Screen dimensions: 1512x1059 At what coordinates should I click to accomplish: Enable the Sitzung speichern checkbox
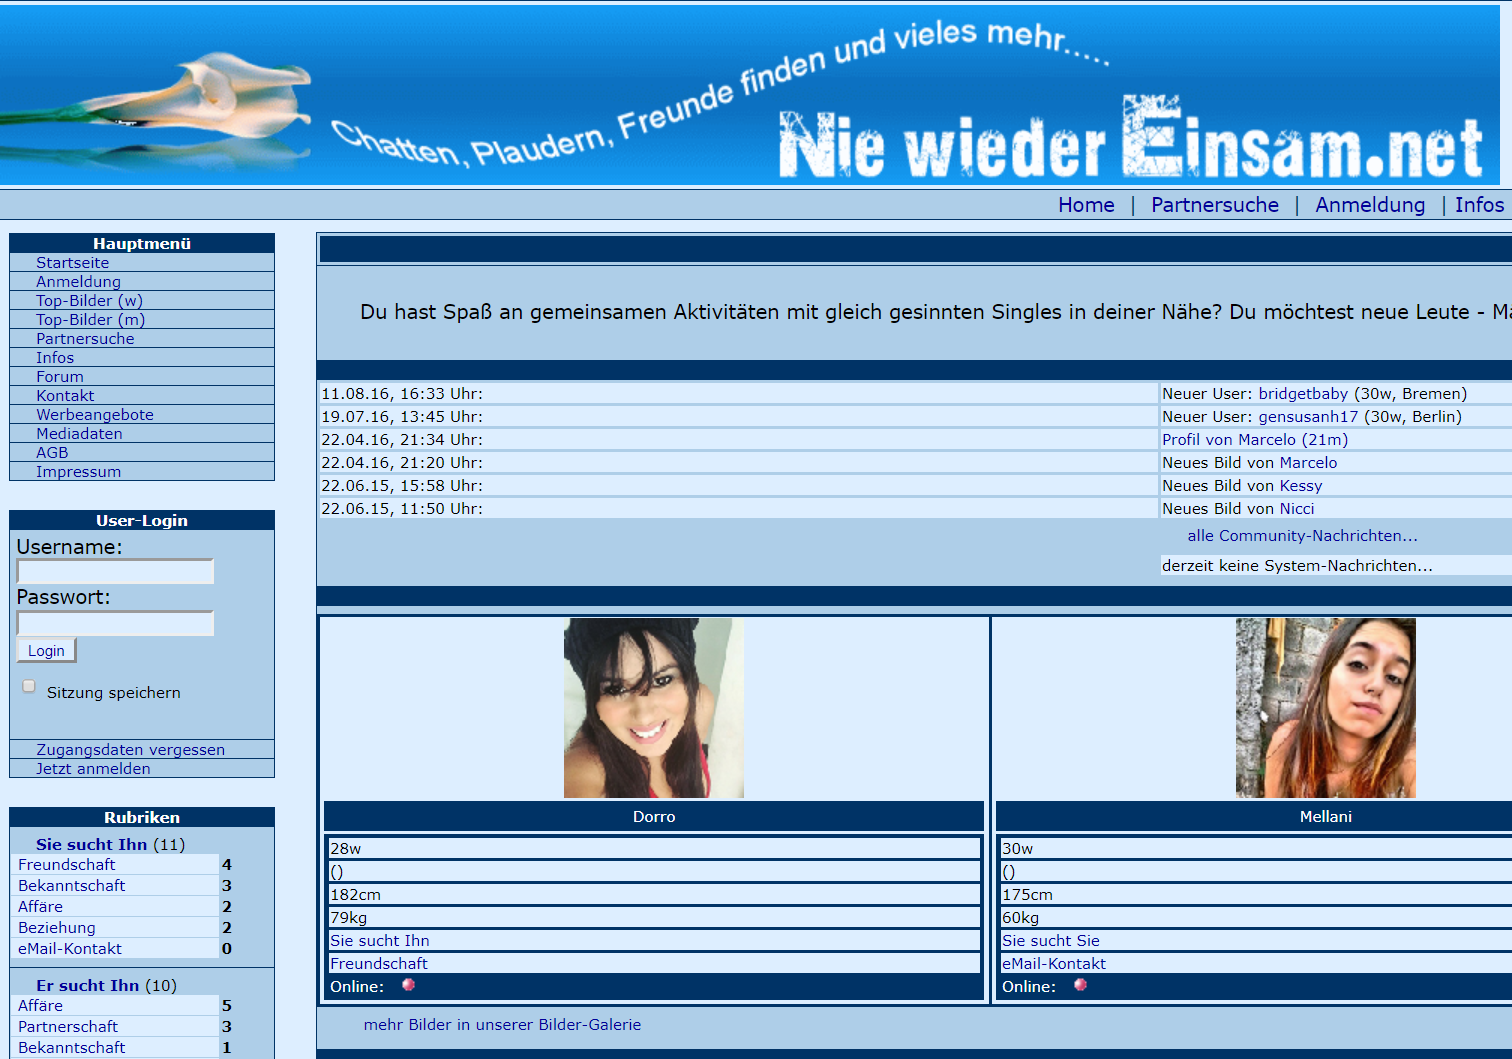click(x=29, y=686)
